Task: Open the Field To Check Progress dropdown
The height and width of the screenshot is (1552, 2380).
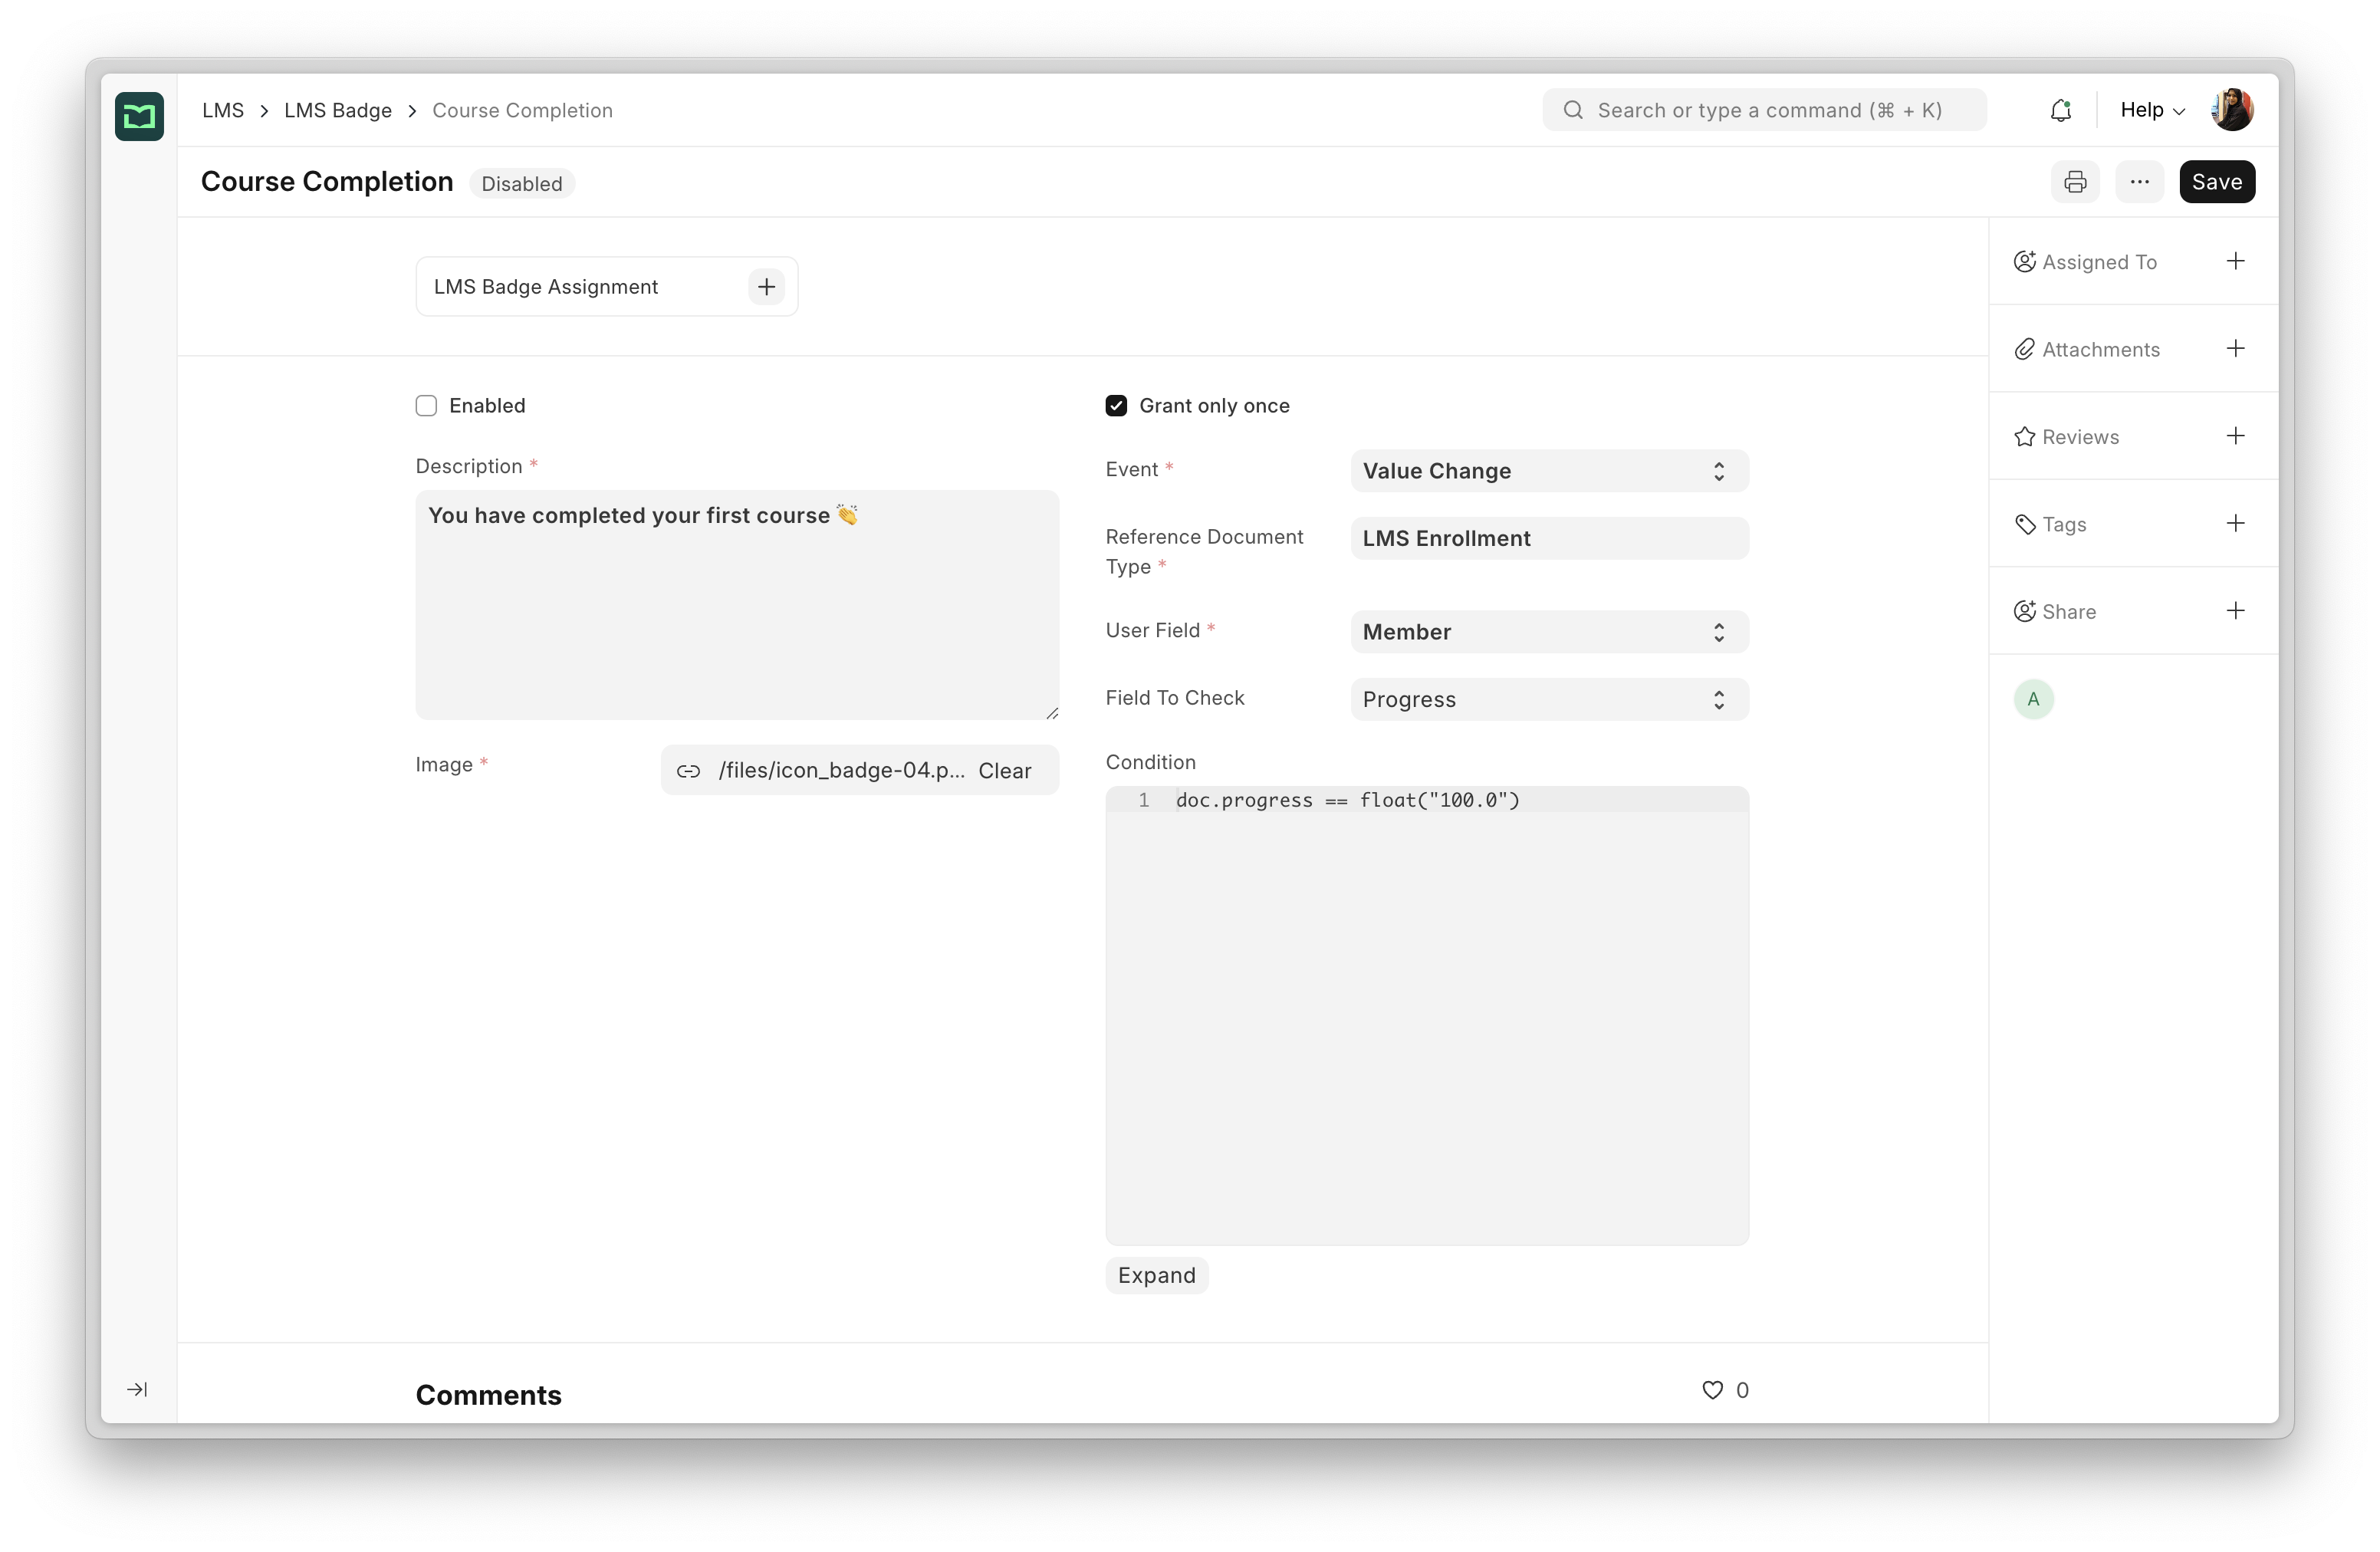Action: pos(1548,699)
